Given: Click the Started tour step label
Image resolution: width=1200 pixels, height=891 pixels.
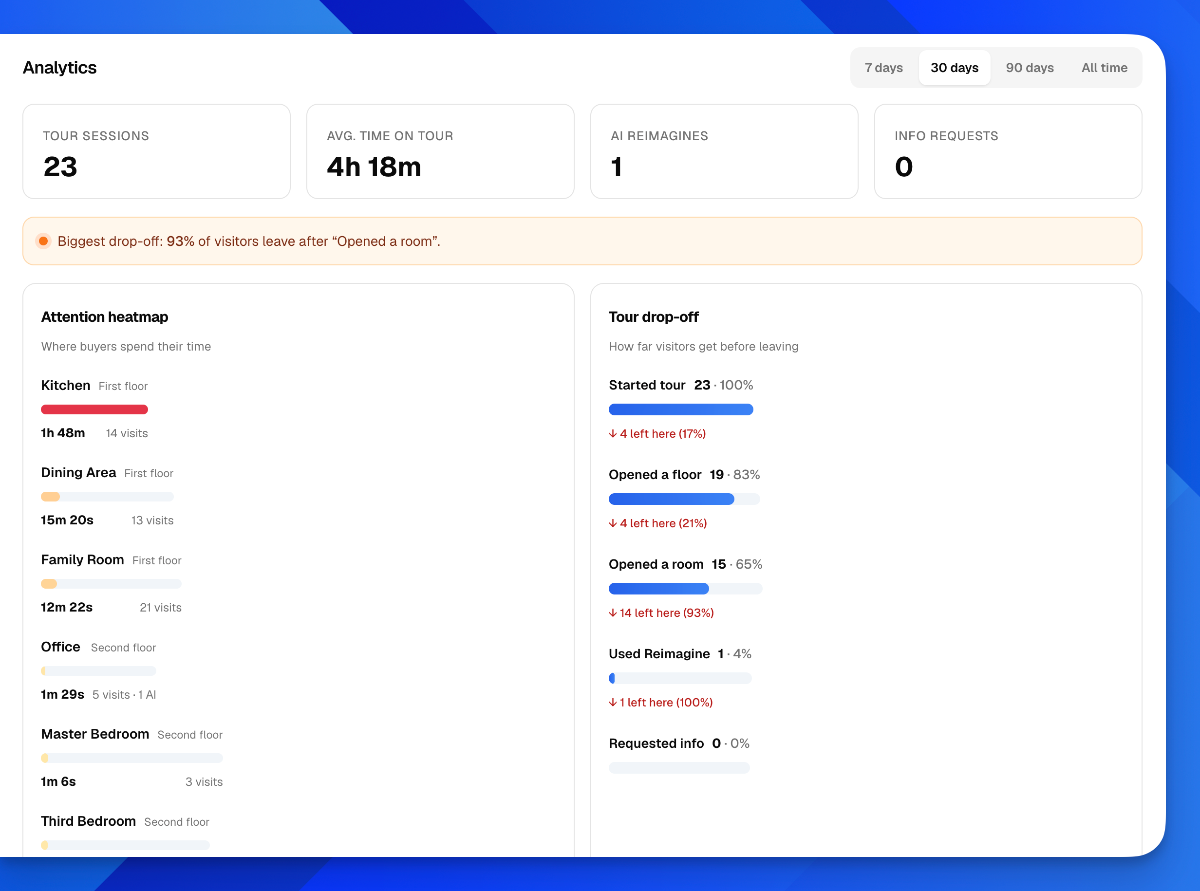Looking at the screenshot, I should click(x=647, y=385).
